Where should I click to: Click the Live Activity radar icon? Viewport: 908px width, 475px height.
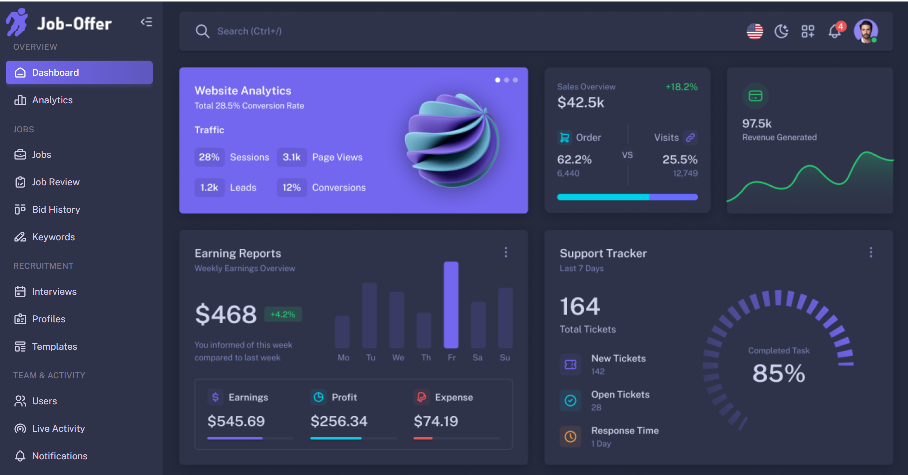[20, 429]
